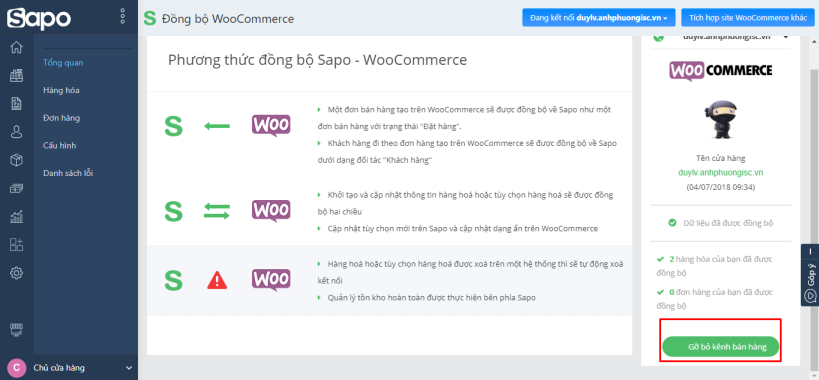Click the date (04/07/2018 09:34)

click(x=720, y=186)
